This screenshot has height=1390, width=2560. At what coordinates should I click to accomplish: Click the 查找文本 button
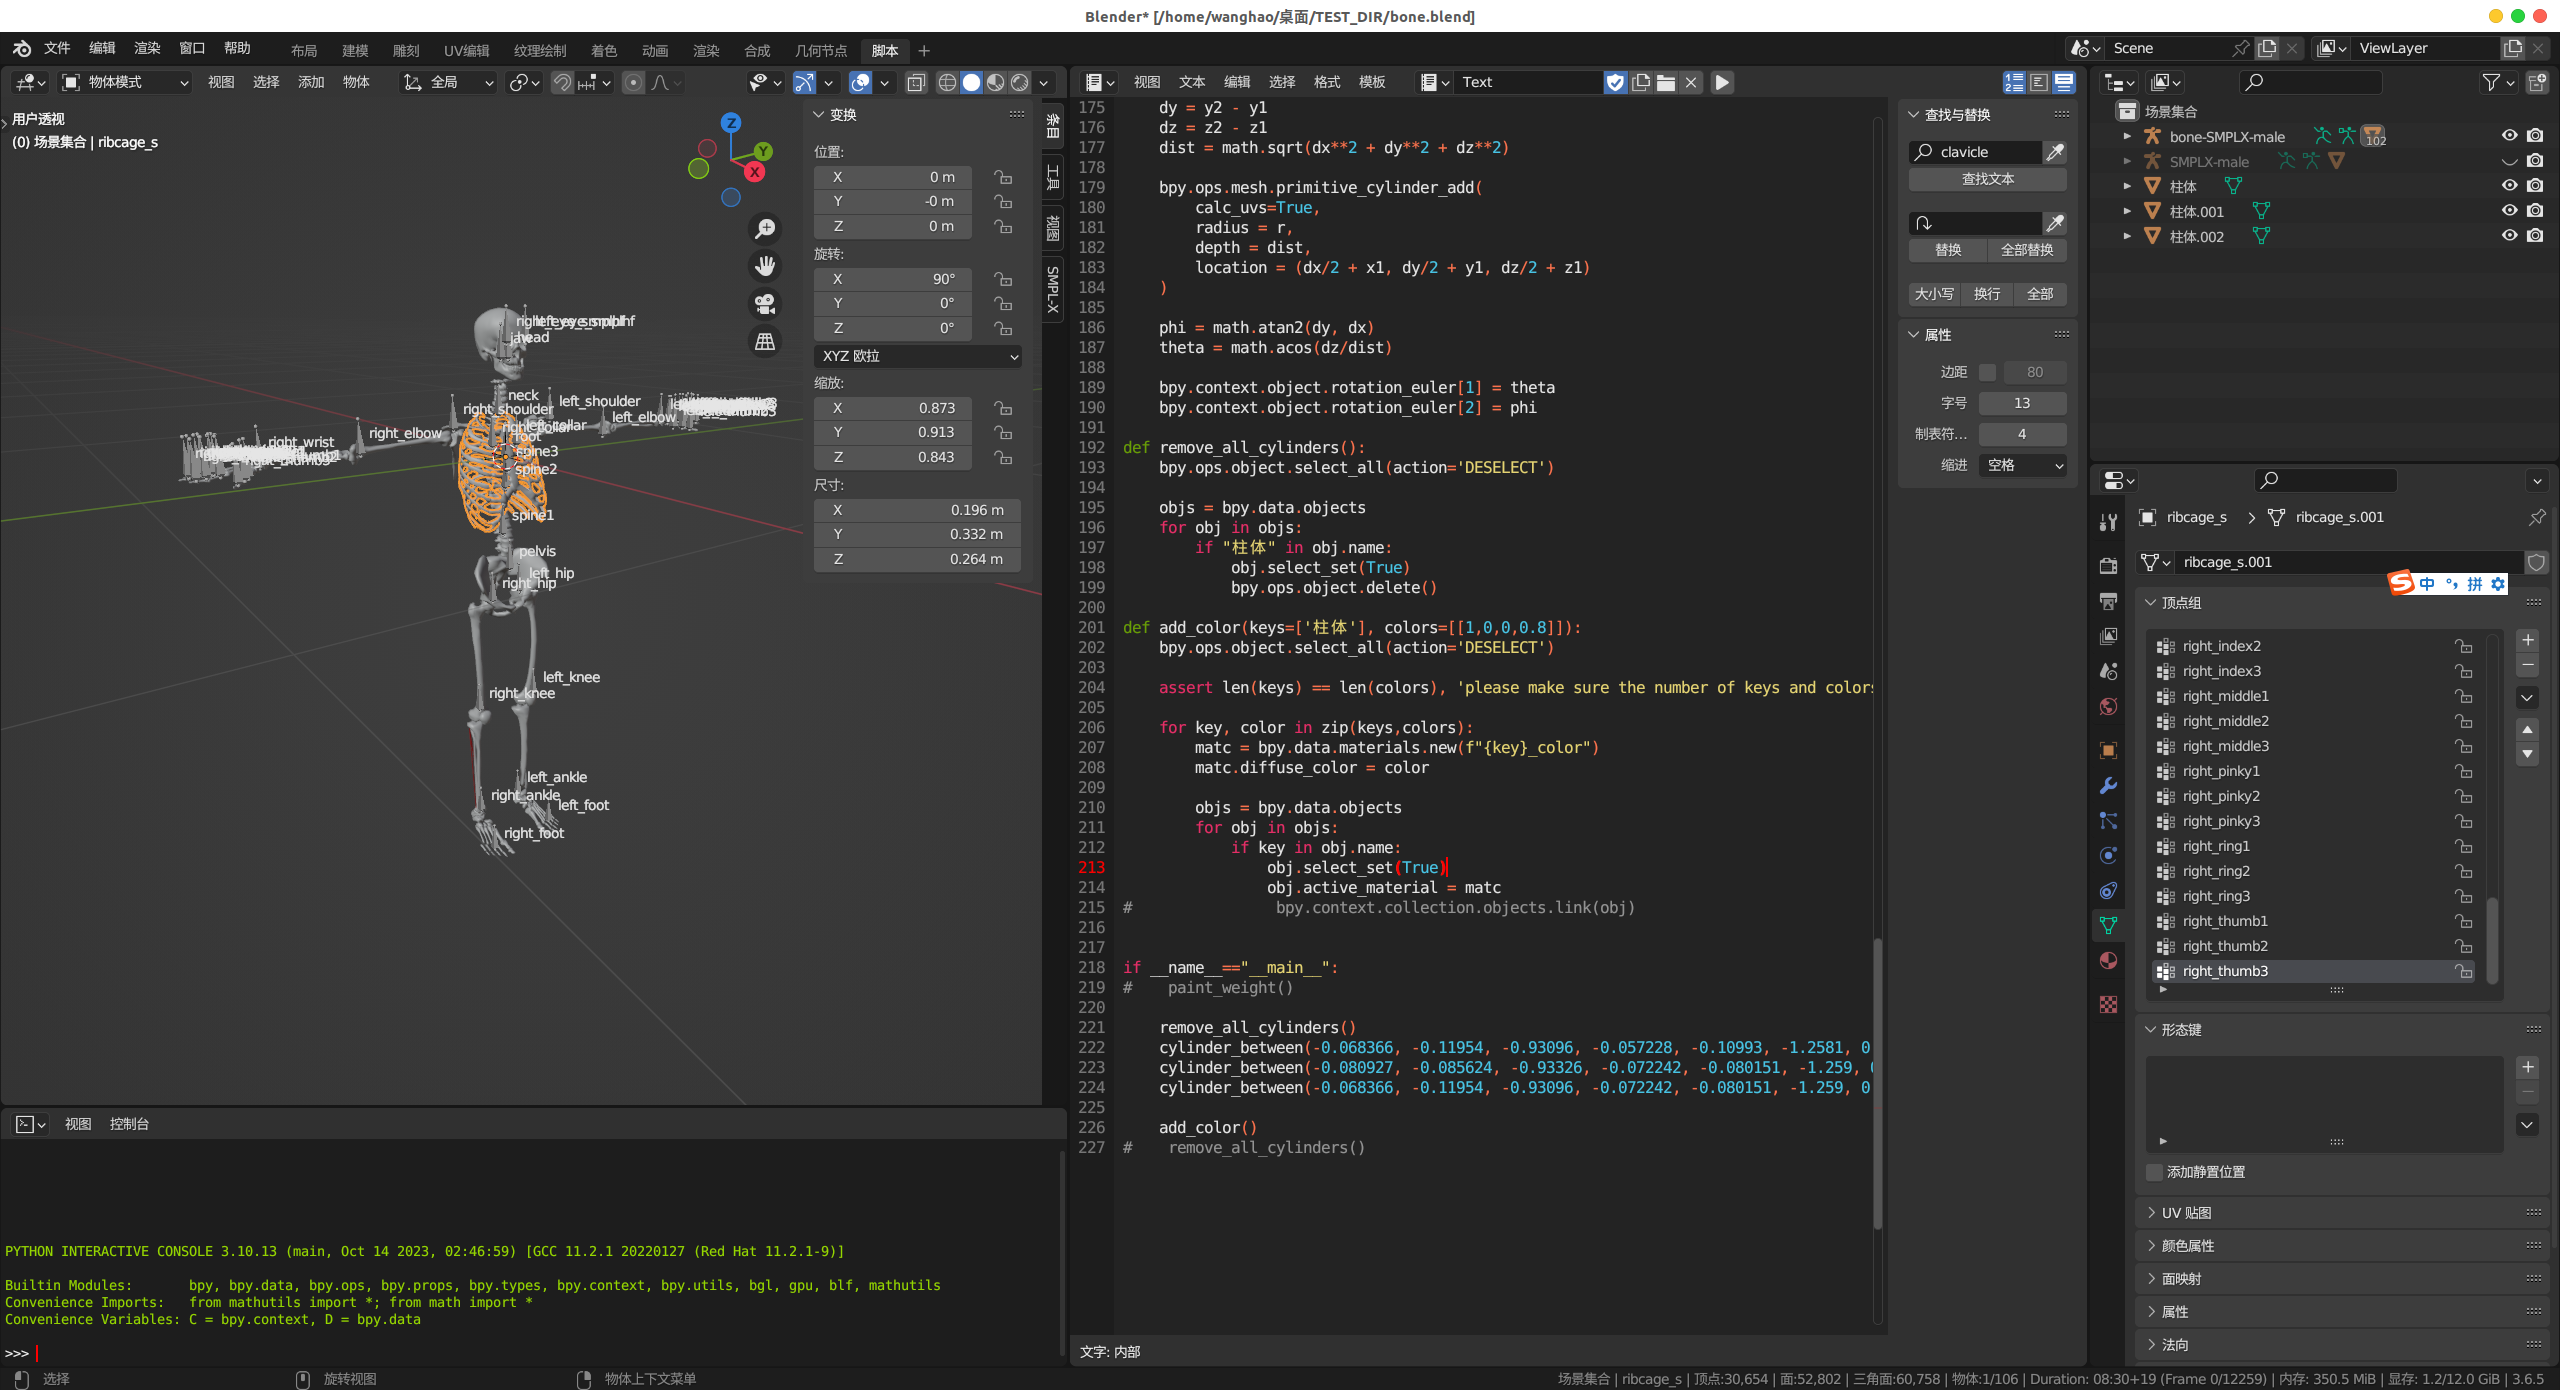1987,179
